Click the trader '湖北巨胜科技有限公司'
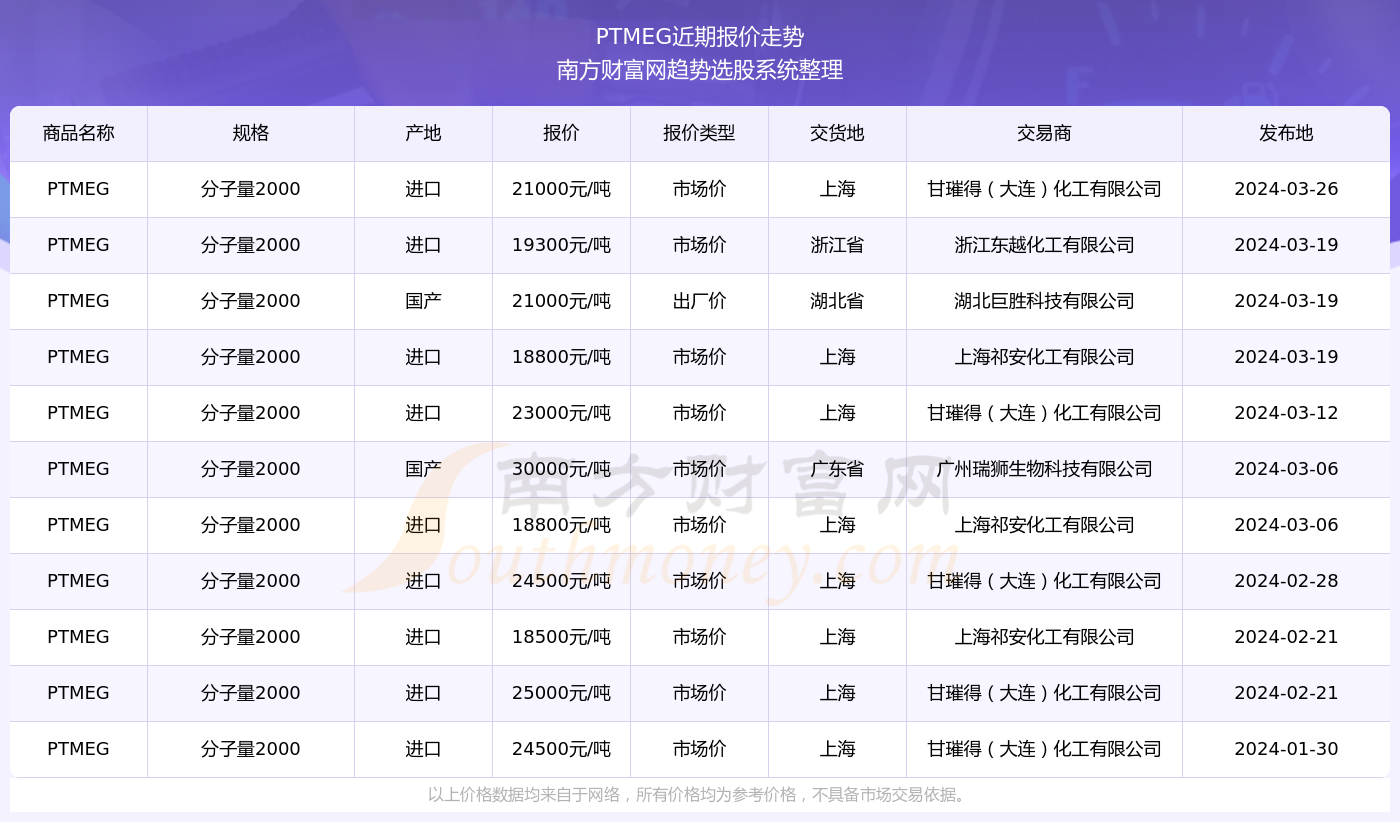Screen dimensions: 1400x822 pyautogui.click(x=1044, y=301)
